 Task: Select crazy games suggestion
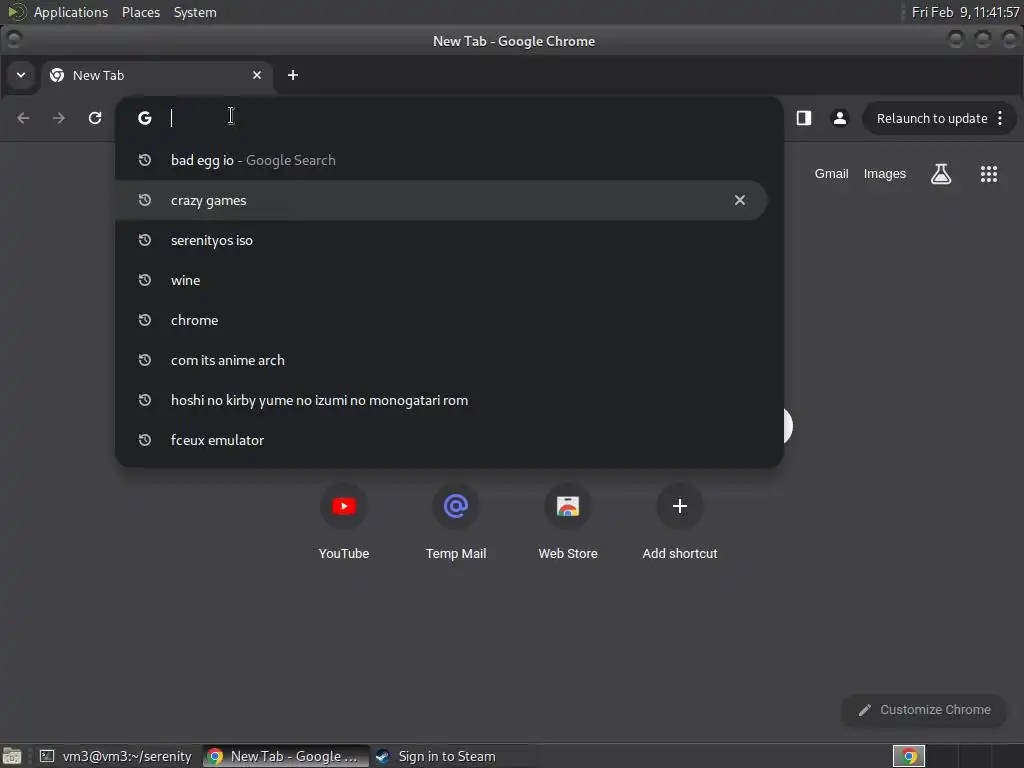pos(441,200)
